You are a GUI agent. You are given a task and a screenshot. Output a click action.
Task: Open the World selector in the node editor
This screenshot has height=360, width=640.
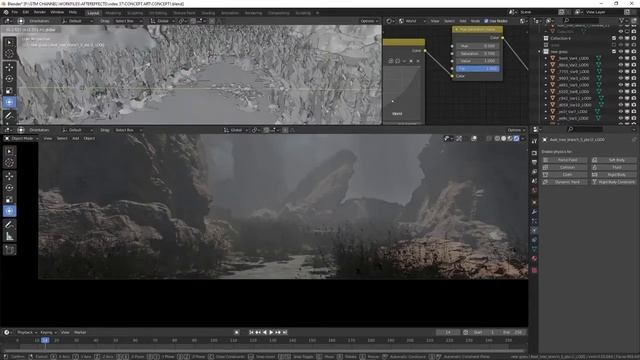point(413,21)
